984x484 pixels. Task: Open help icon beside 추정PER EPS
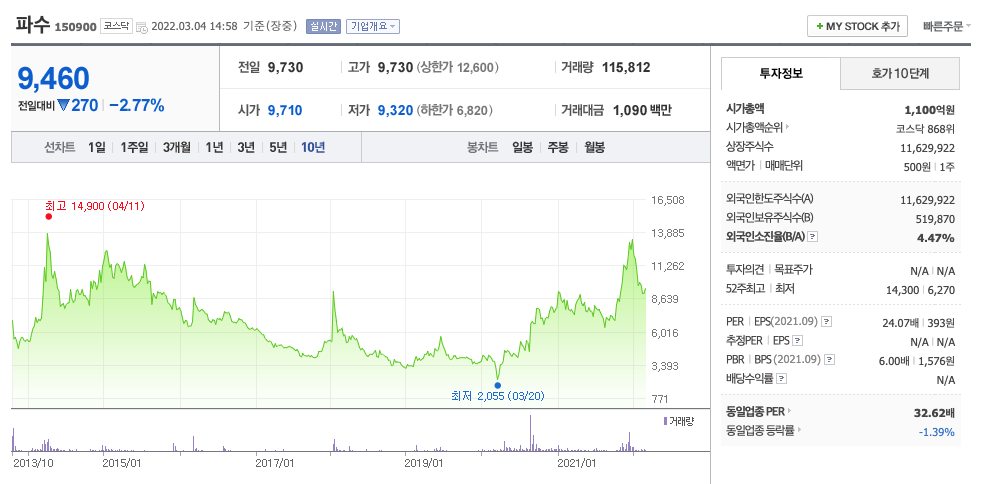pos(798,341)
